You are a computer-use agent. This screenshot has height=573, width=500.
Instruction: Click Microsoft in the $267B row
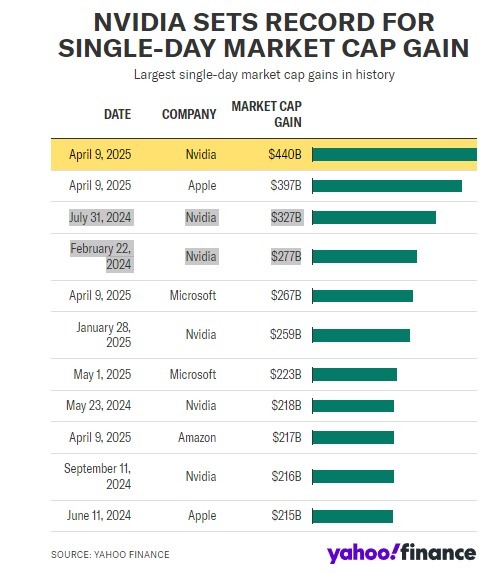click(193, 295)
